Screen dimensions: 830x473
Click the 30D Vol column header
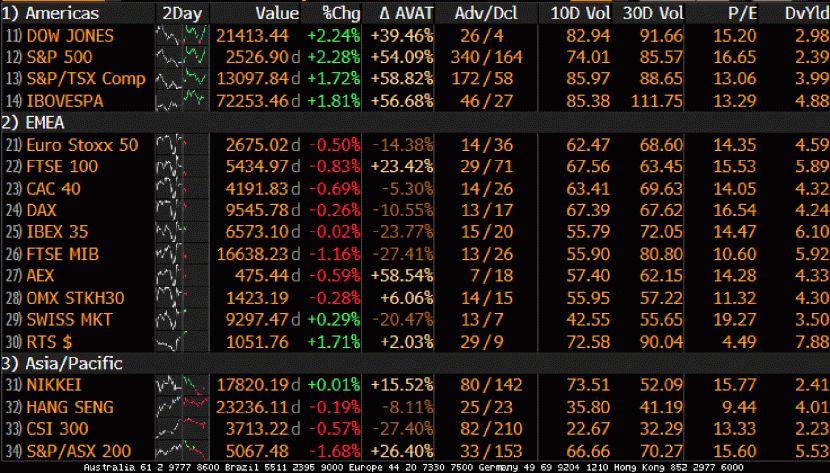click(x=653, y=13)
